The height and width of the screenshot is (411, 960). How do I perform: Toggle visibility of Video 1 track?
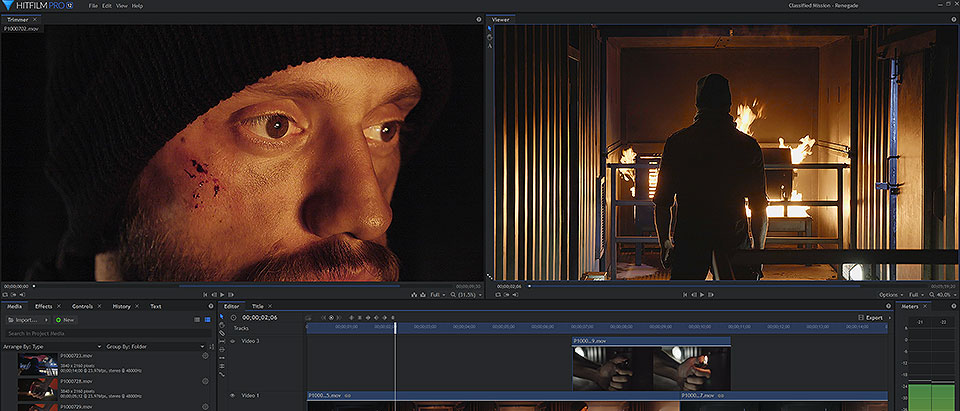pos(232,396)
